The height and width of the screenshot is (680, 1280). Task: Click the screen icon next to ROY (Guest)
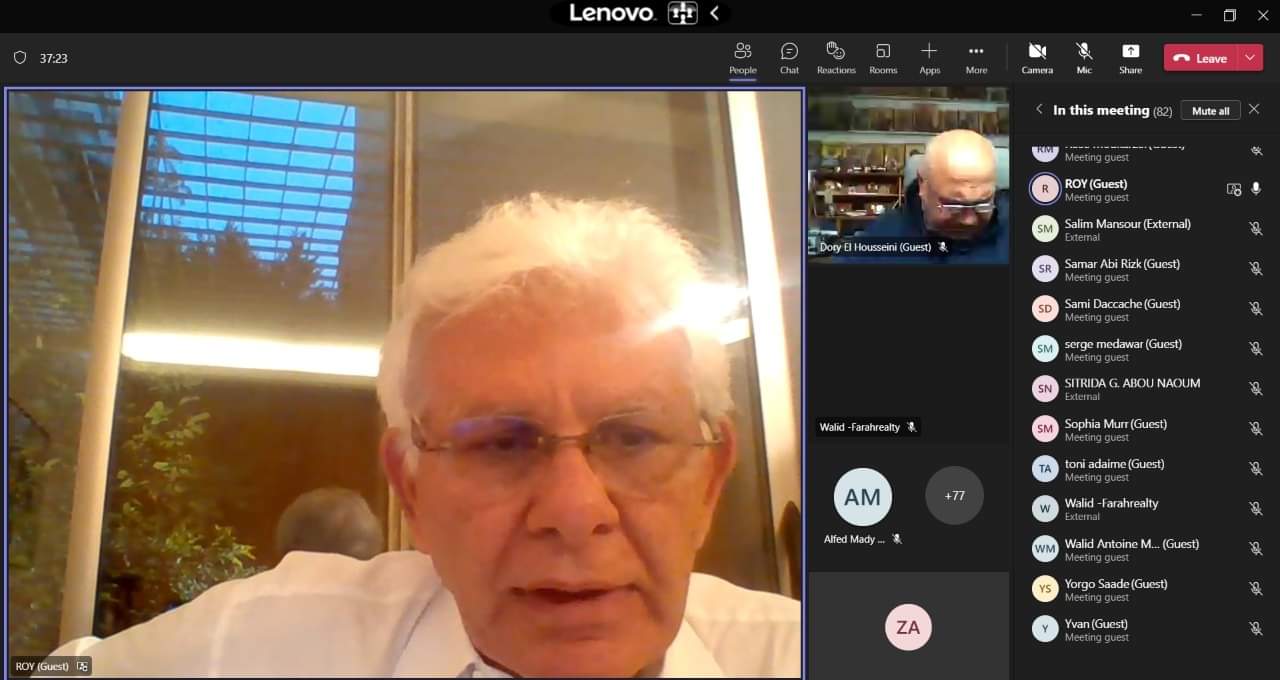coord(1233,189)
